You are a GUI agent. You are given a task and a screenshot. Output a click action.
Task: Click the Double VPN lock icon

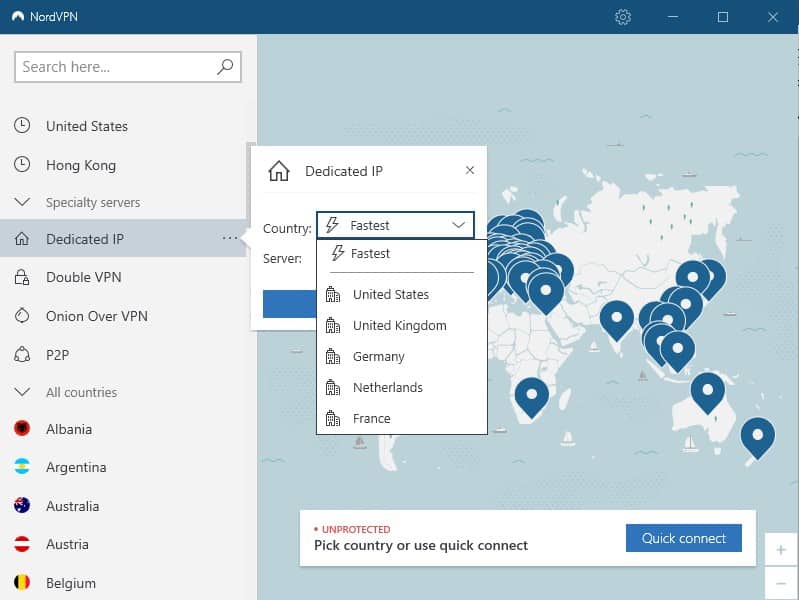(22, 277)
